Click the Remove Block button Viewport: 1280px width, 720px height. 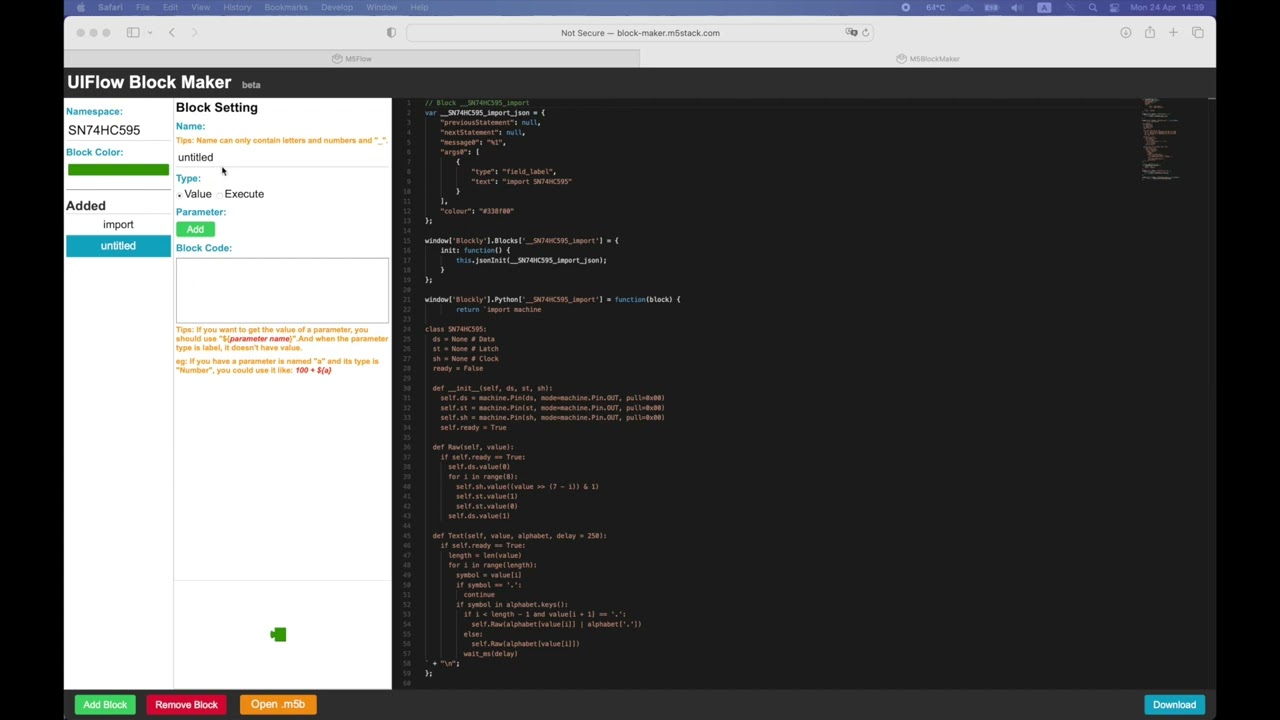point(186,705)
